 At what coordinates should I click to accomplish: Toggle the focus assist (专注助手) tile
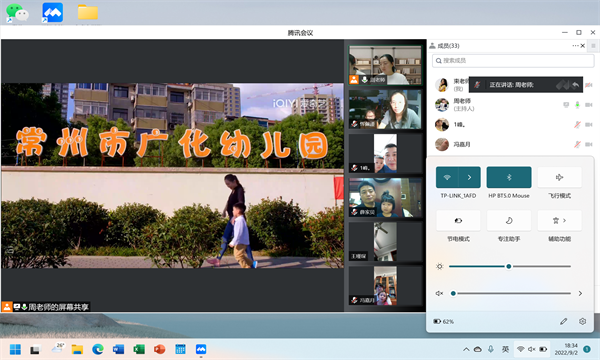[x=509, y=220]
